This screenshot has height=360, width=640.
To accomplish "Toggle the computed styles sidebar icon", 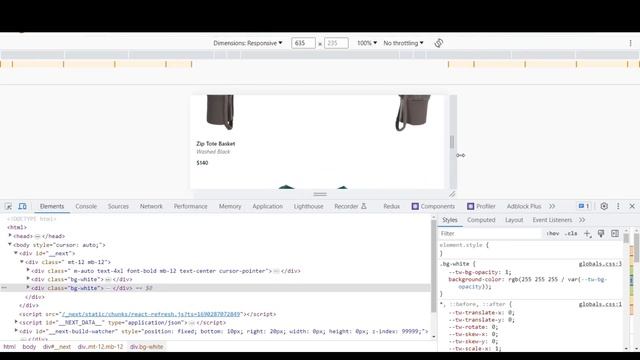I will coord(615,233).
